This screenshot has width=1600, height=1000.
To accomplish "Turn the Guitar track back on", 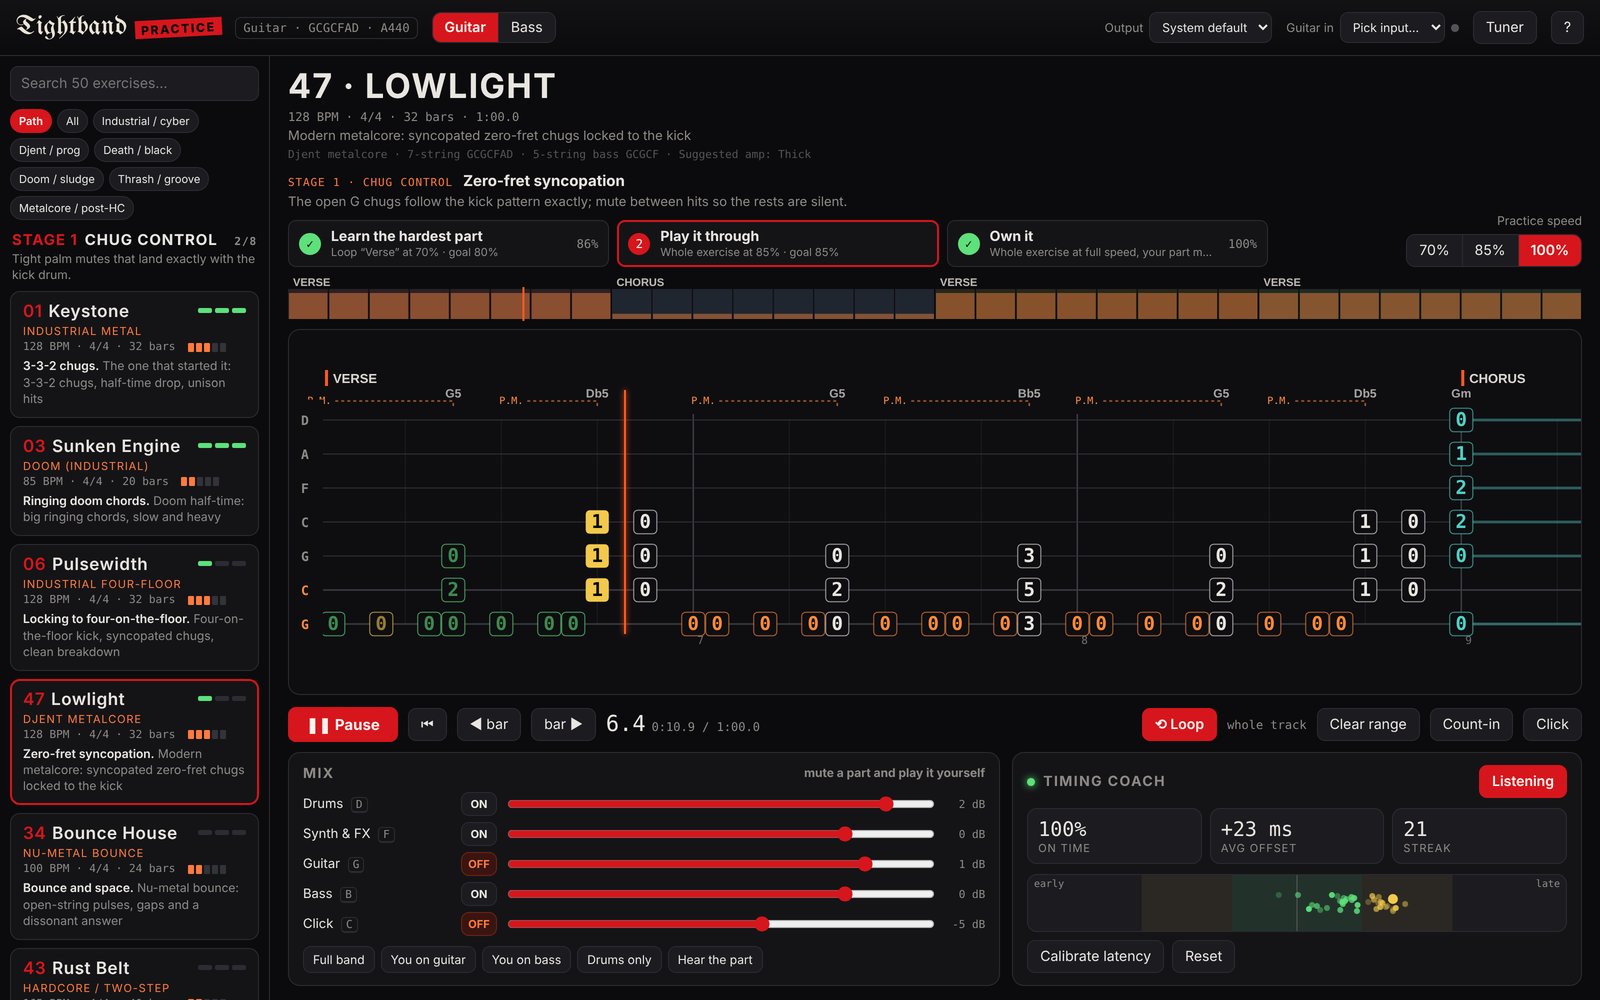I will pos(479,864).
